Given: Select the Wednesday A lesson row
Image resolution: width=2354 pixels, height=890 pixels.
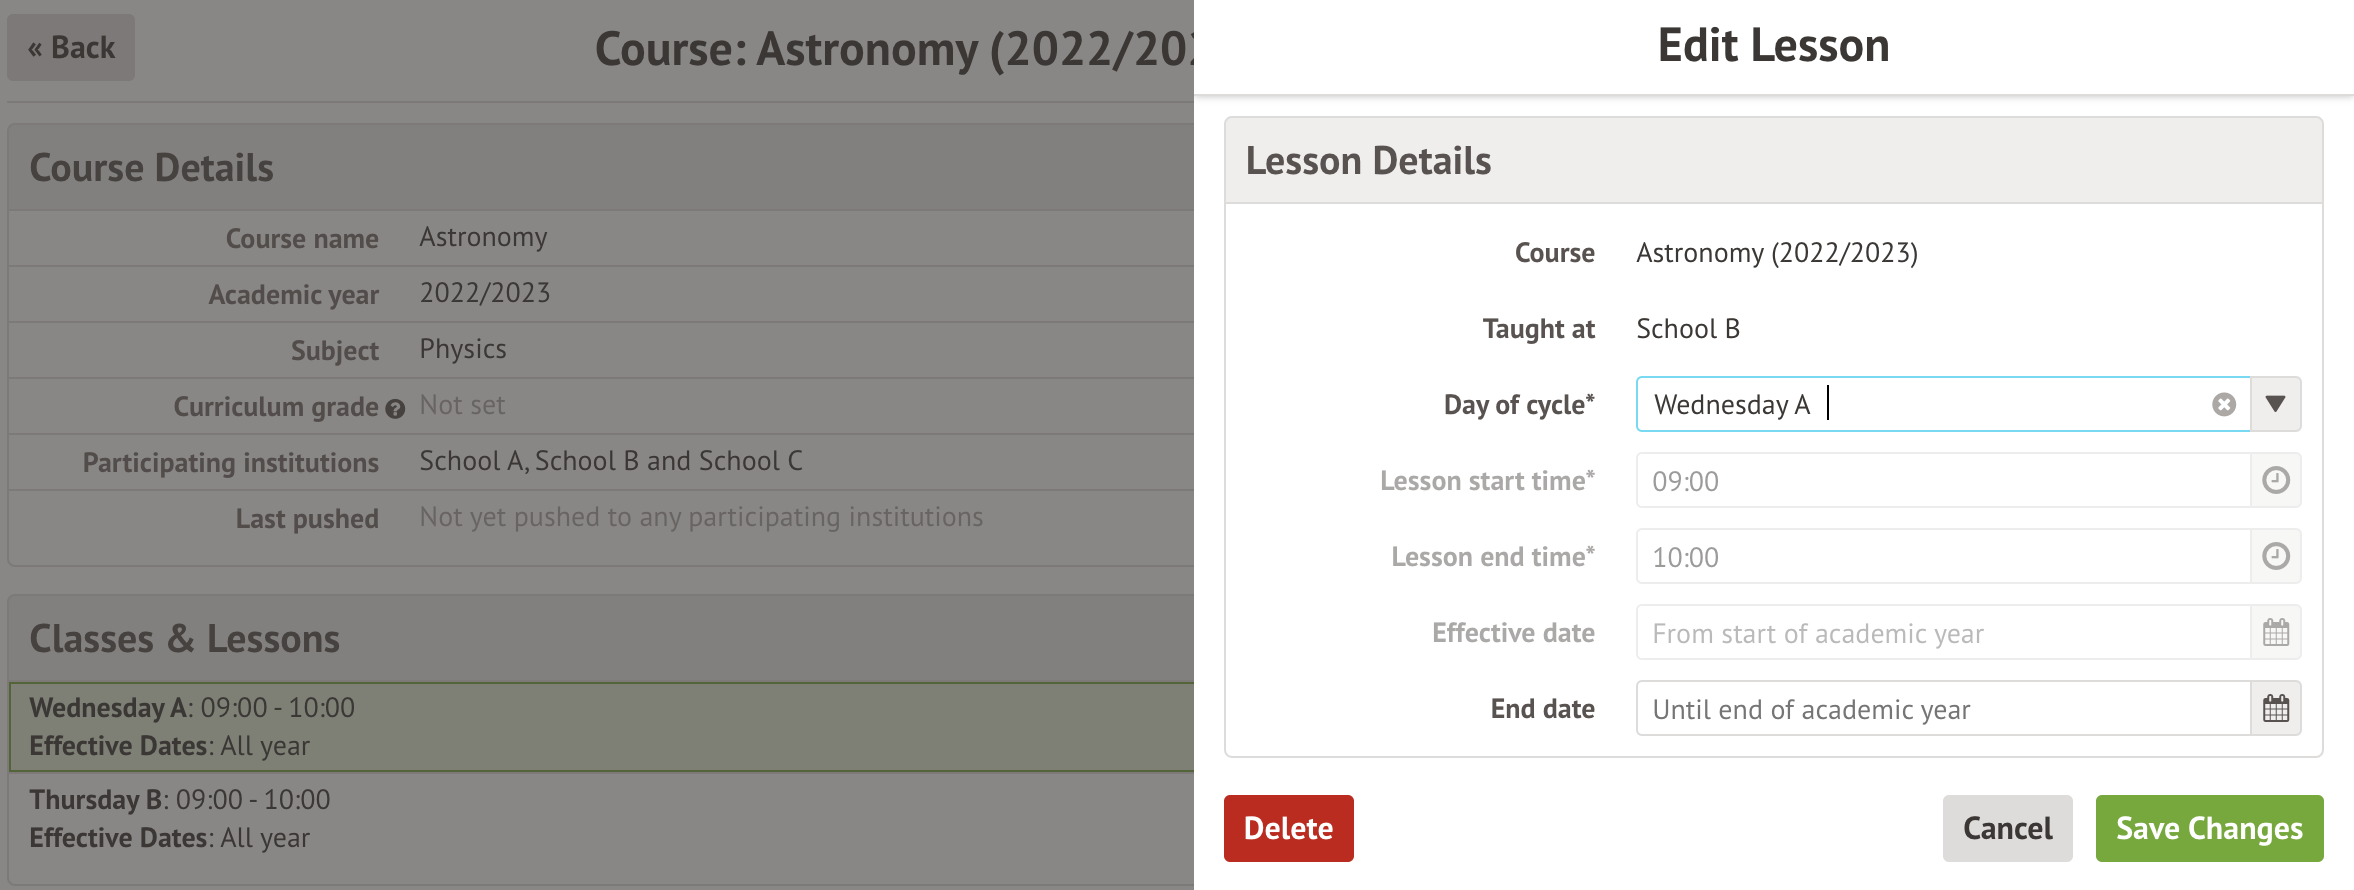Looking at the screenshot, I should [600, 727].
